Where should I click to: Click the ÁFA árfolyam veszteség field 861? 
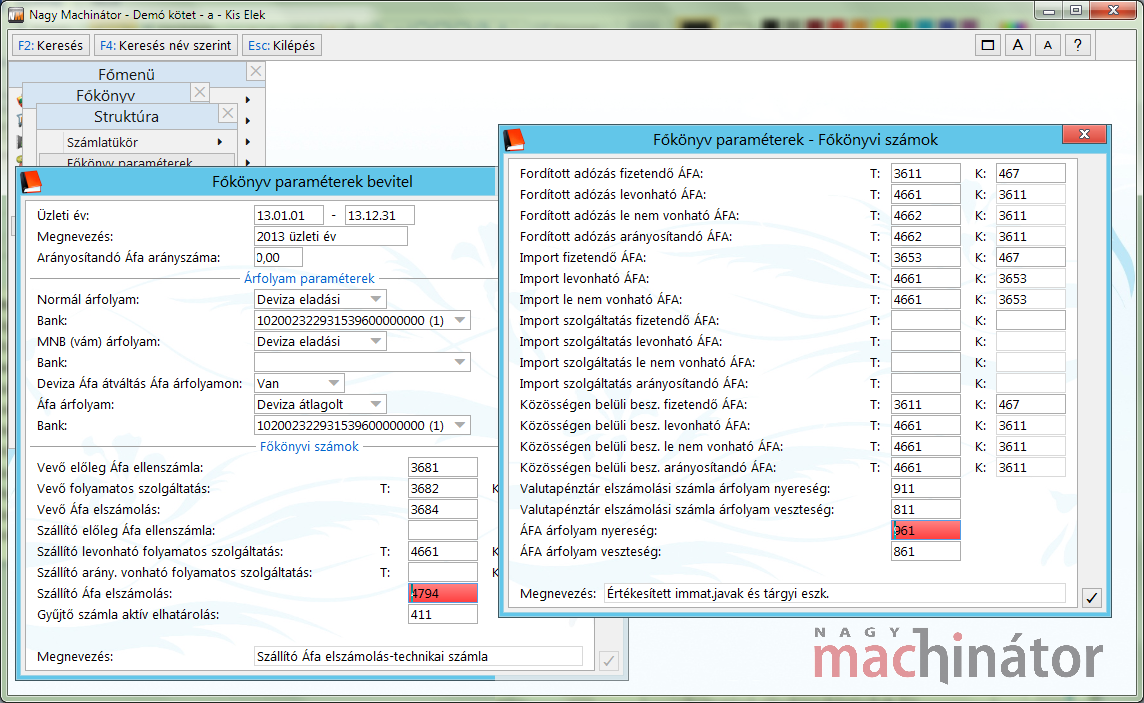click(x=926, y=551)
